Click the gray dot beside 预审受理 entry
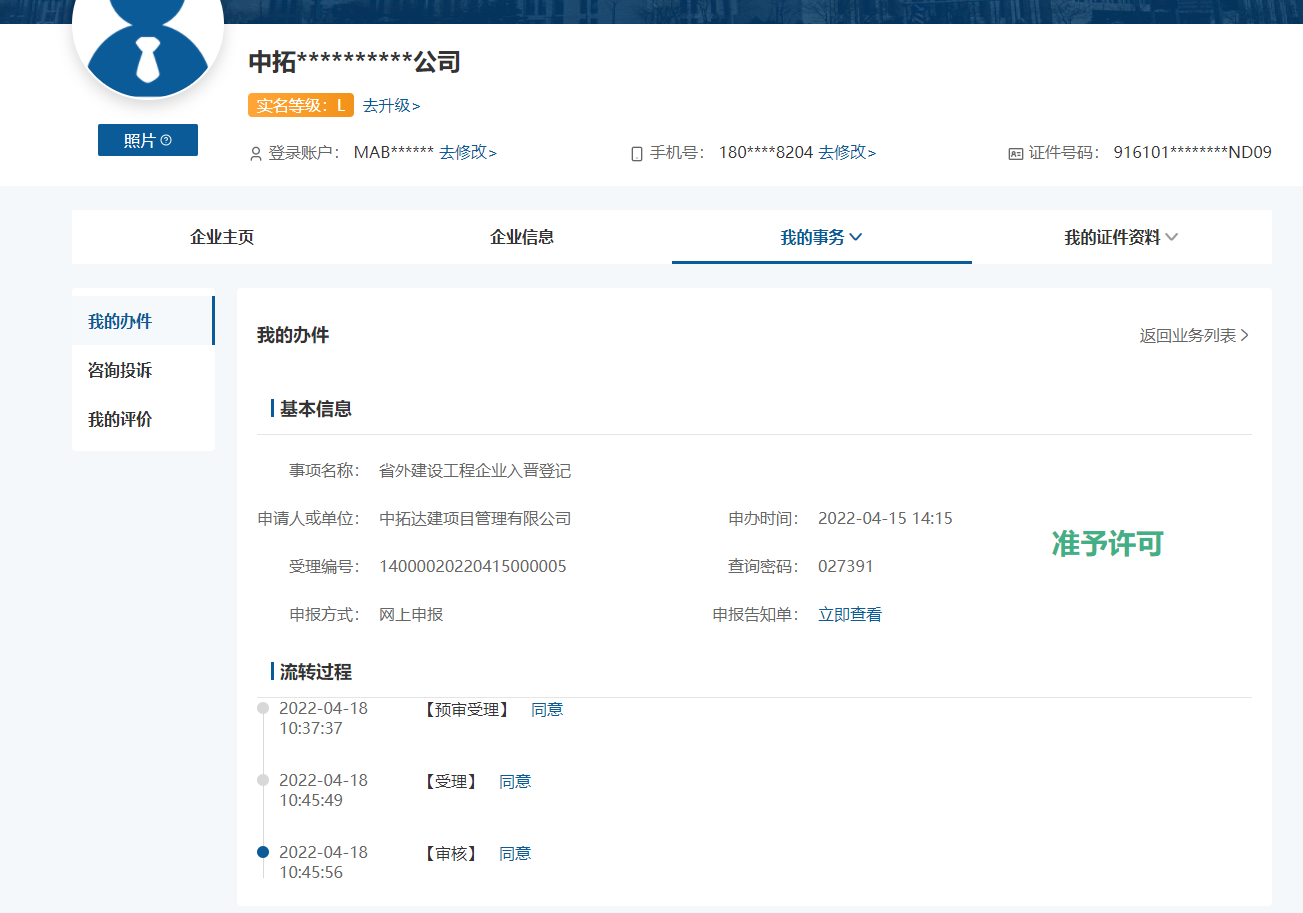Image resolution: width=1303 pixels, height=913 pixels. point(261,708)
